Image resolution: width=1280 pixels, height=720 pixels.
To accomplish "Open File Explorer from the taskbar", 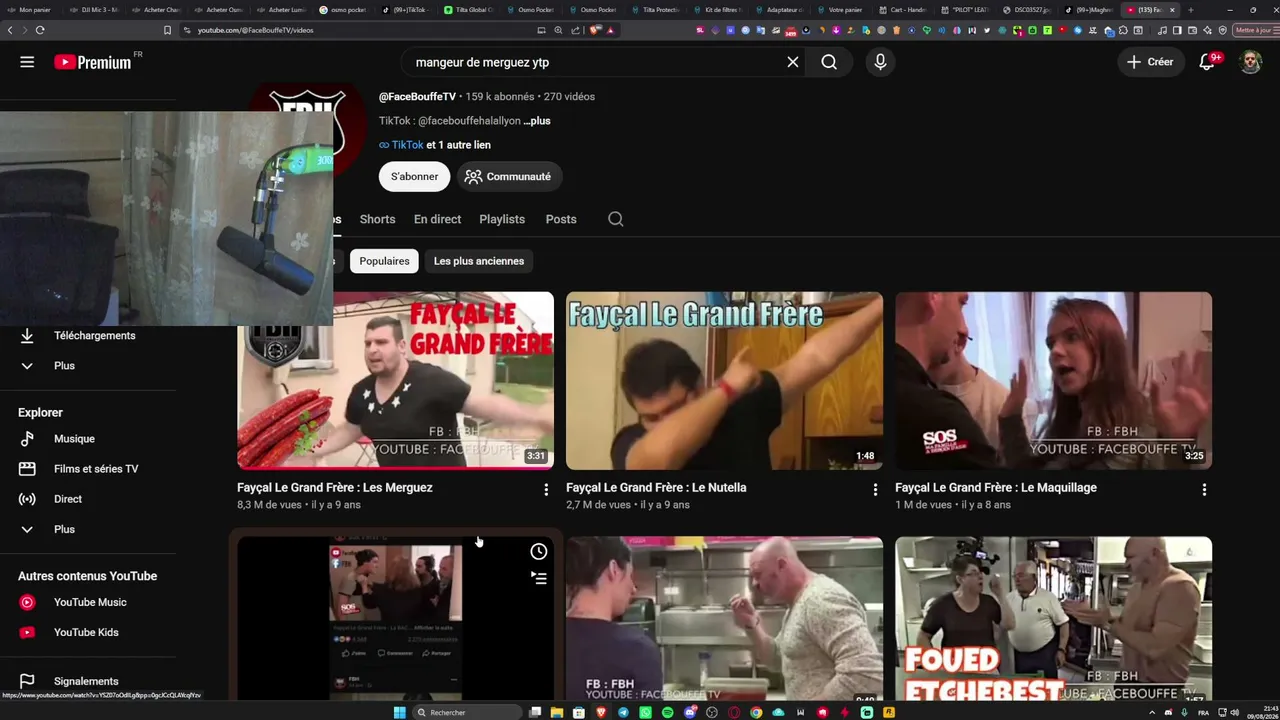I will click(557, 712).
